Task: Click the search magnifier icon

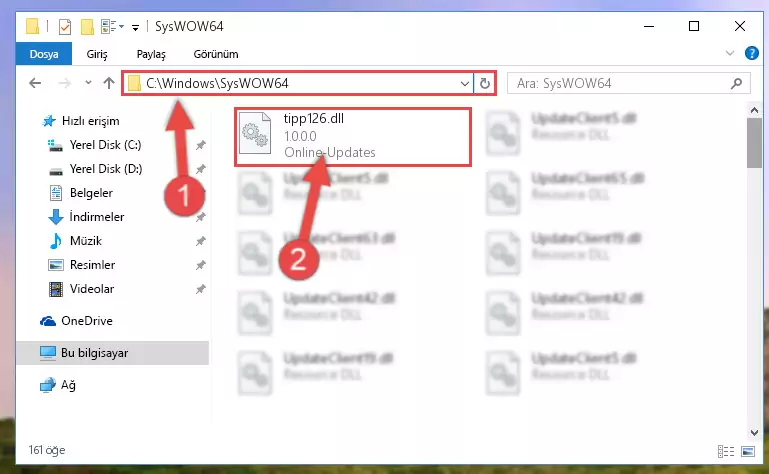Action: 736,83
